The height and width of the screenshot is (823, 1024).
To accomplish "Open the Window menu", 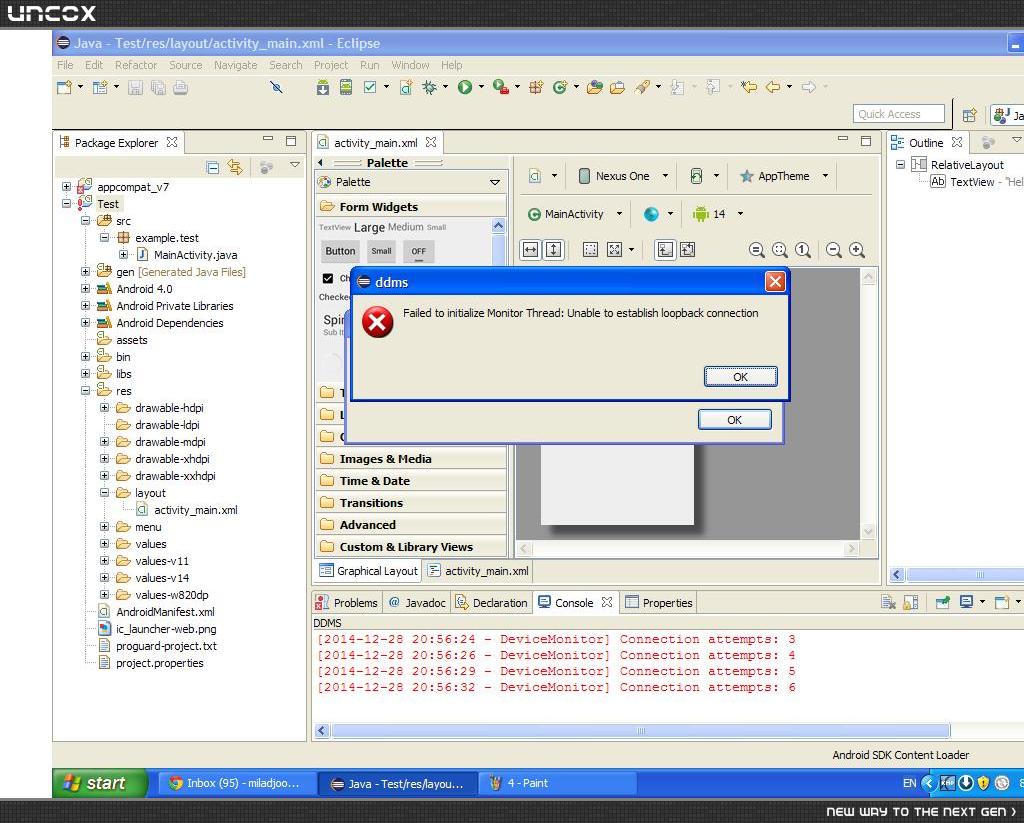I will [x=410, y=65].
